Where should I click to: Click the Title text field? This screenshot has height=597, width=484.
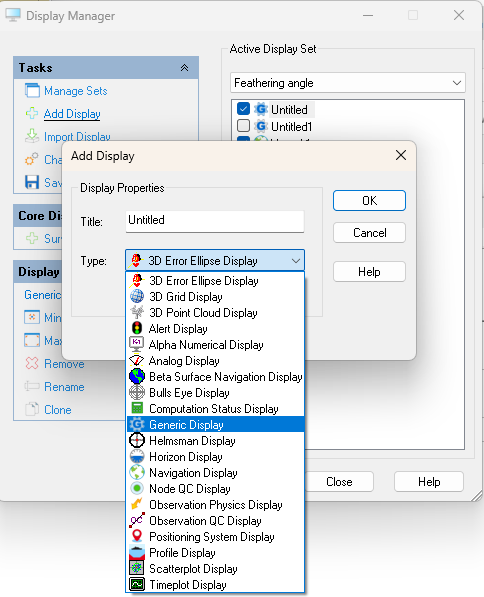pyautogui.click(x=215, y=221)
